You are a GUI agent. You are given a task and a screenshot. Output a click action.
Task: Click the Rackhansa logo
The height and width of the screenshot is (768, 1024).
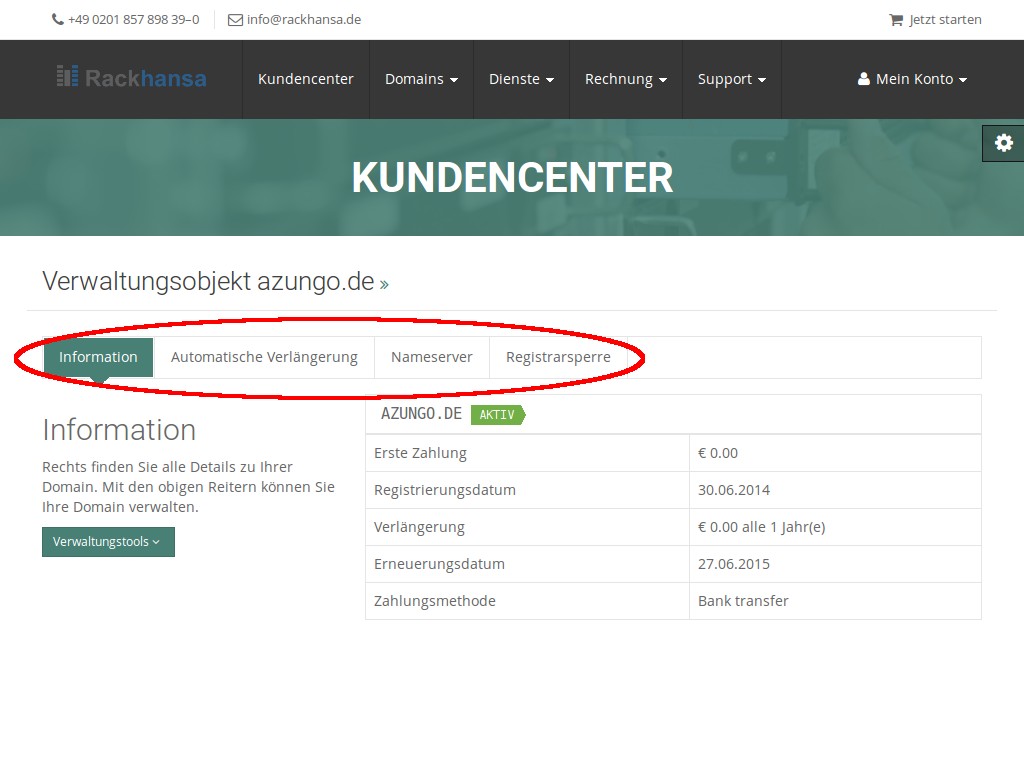click(x=131, y=78)
